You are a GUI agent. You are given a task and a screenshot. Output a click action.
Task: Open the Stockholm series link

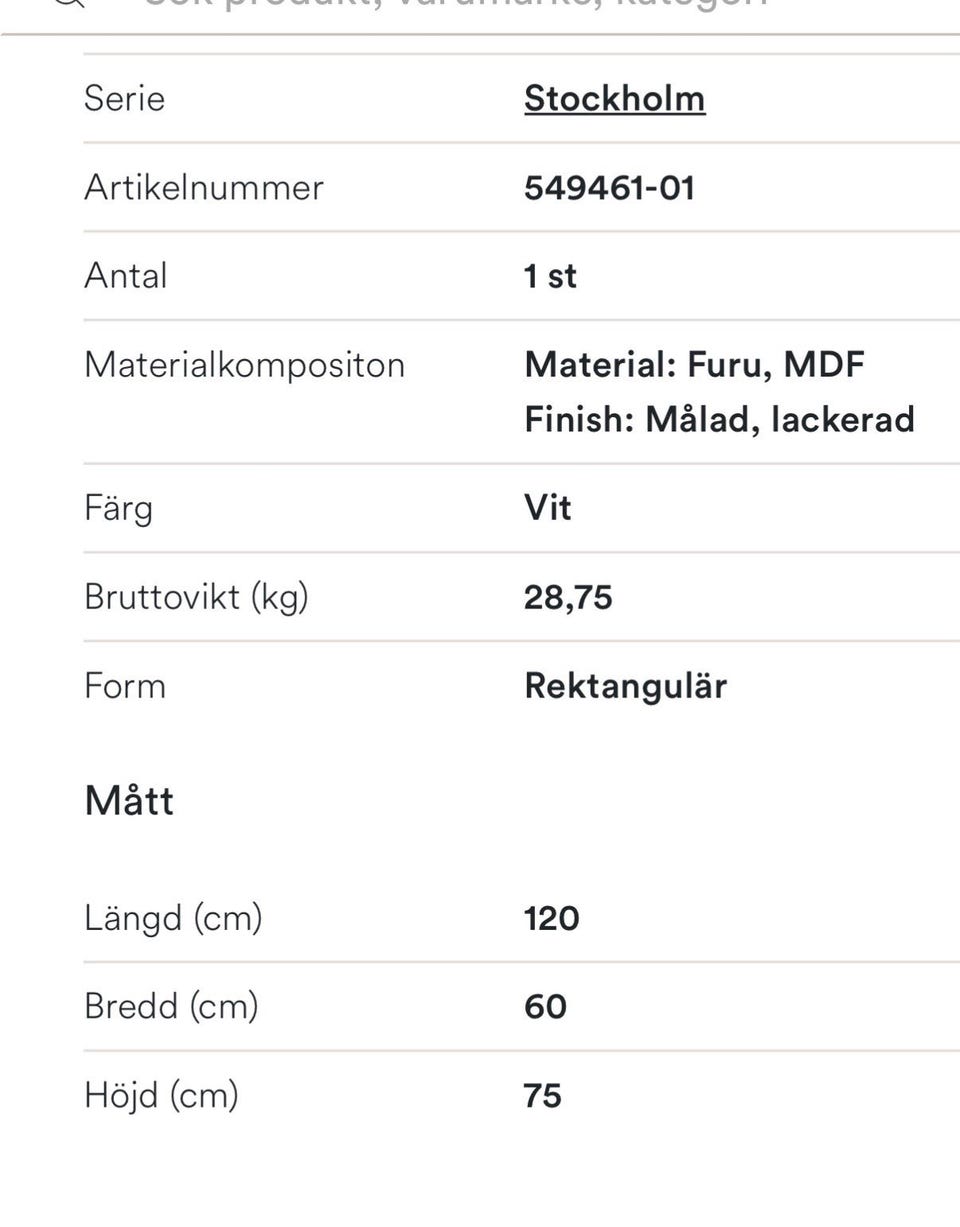(x=614, y=99)
